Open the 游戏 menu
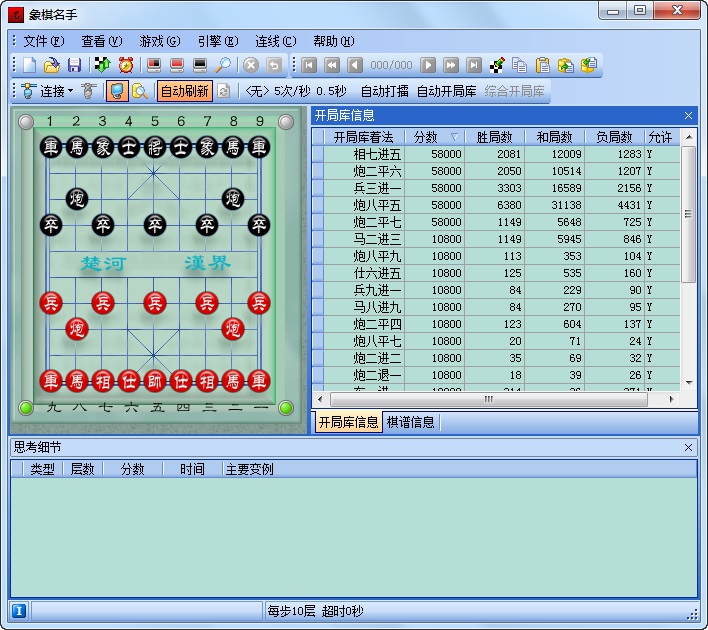Screen dimensions: 708x630 [x=159, y=41]
